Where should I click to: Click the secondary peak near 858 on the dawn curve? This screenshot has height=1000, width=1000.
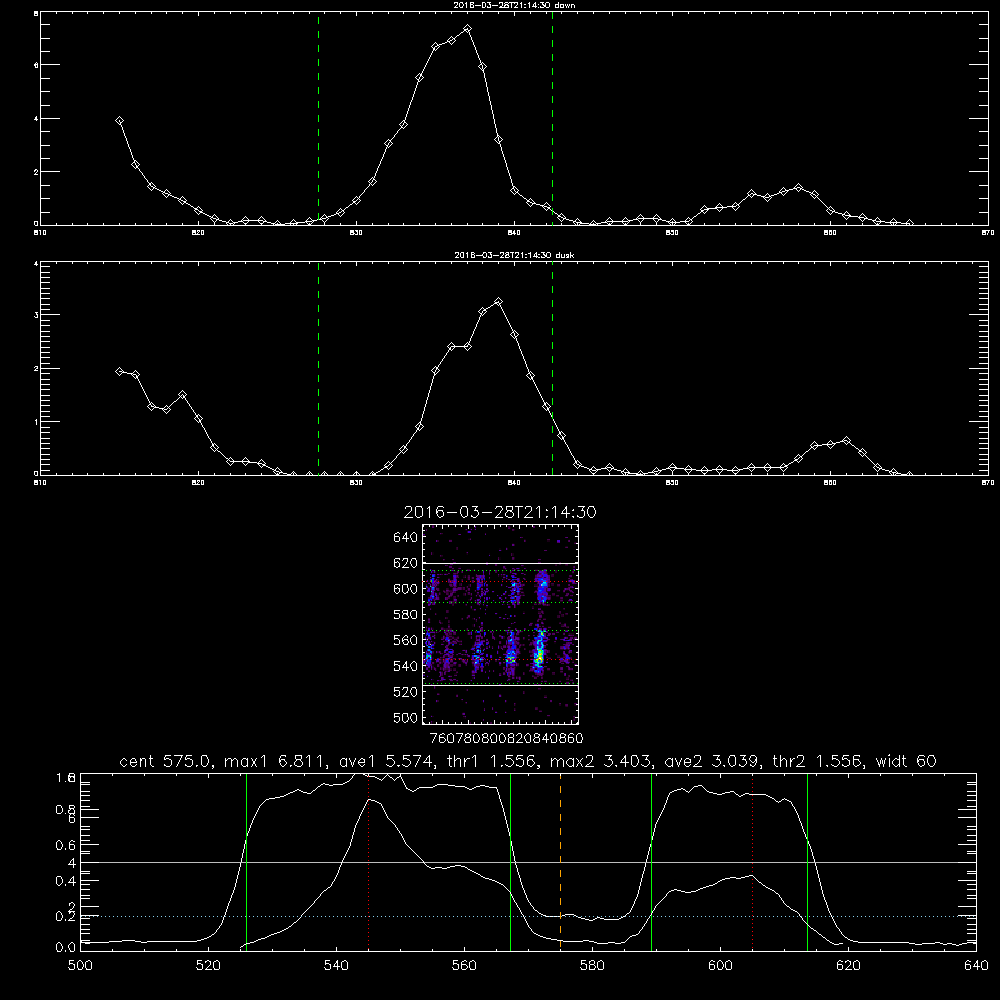click(798, 188)
